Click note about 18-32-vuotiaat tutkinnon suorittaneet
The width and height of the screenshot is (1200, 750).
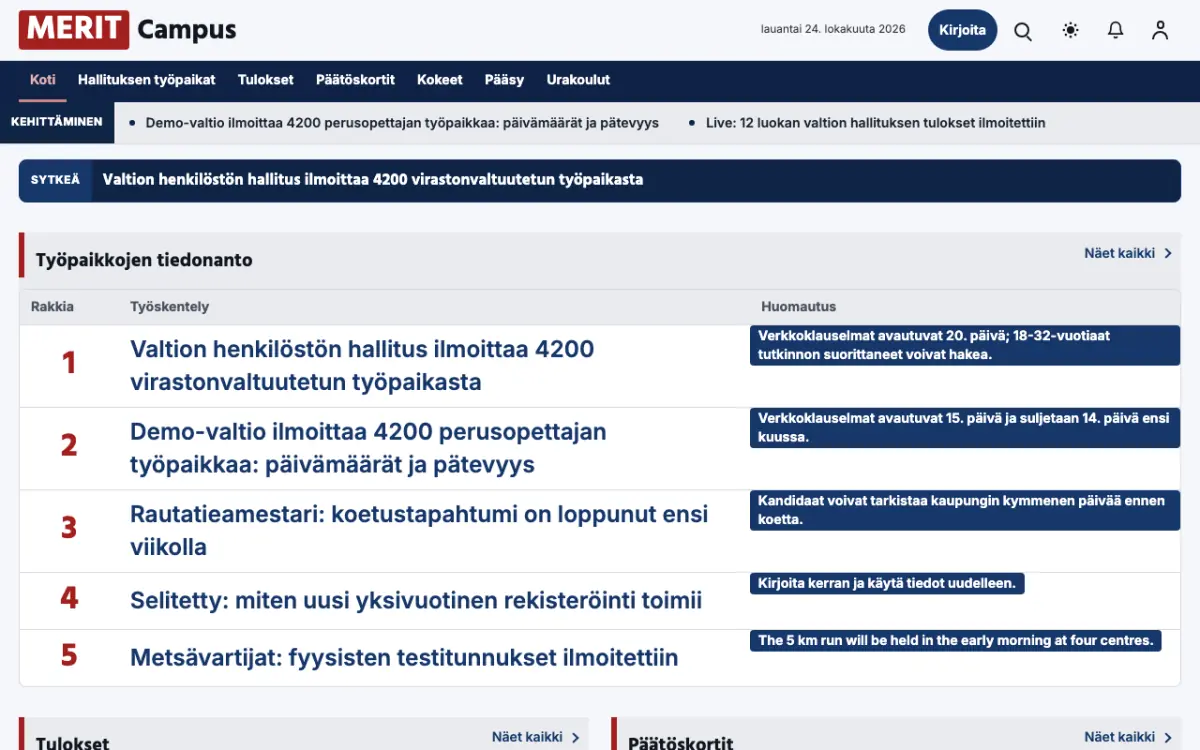(965, 345)
